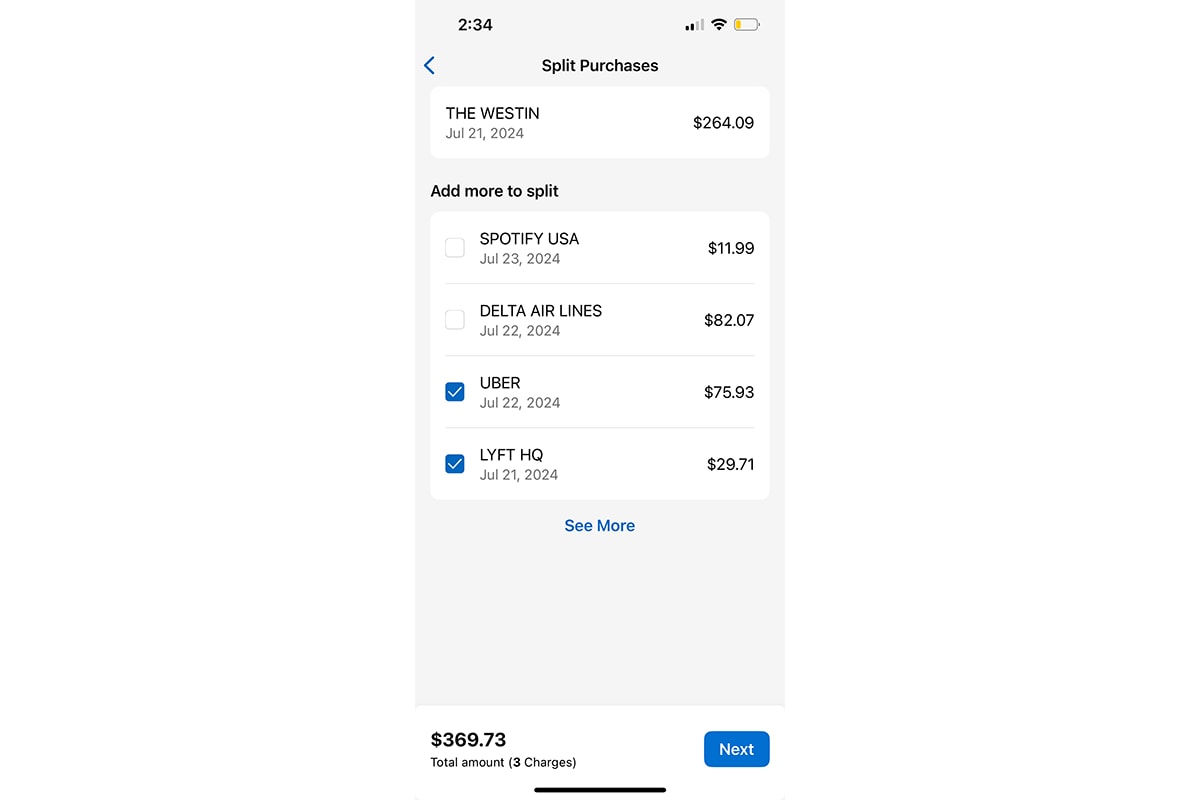1200x800 pixels.
Task: Tap the clock showing 2:34
Action: [x=475, y=24]
